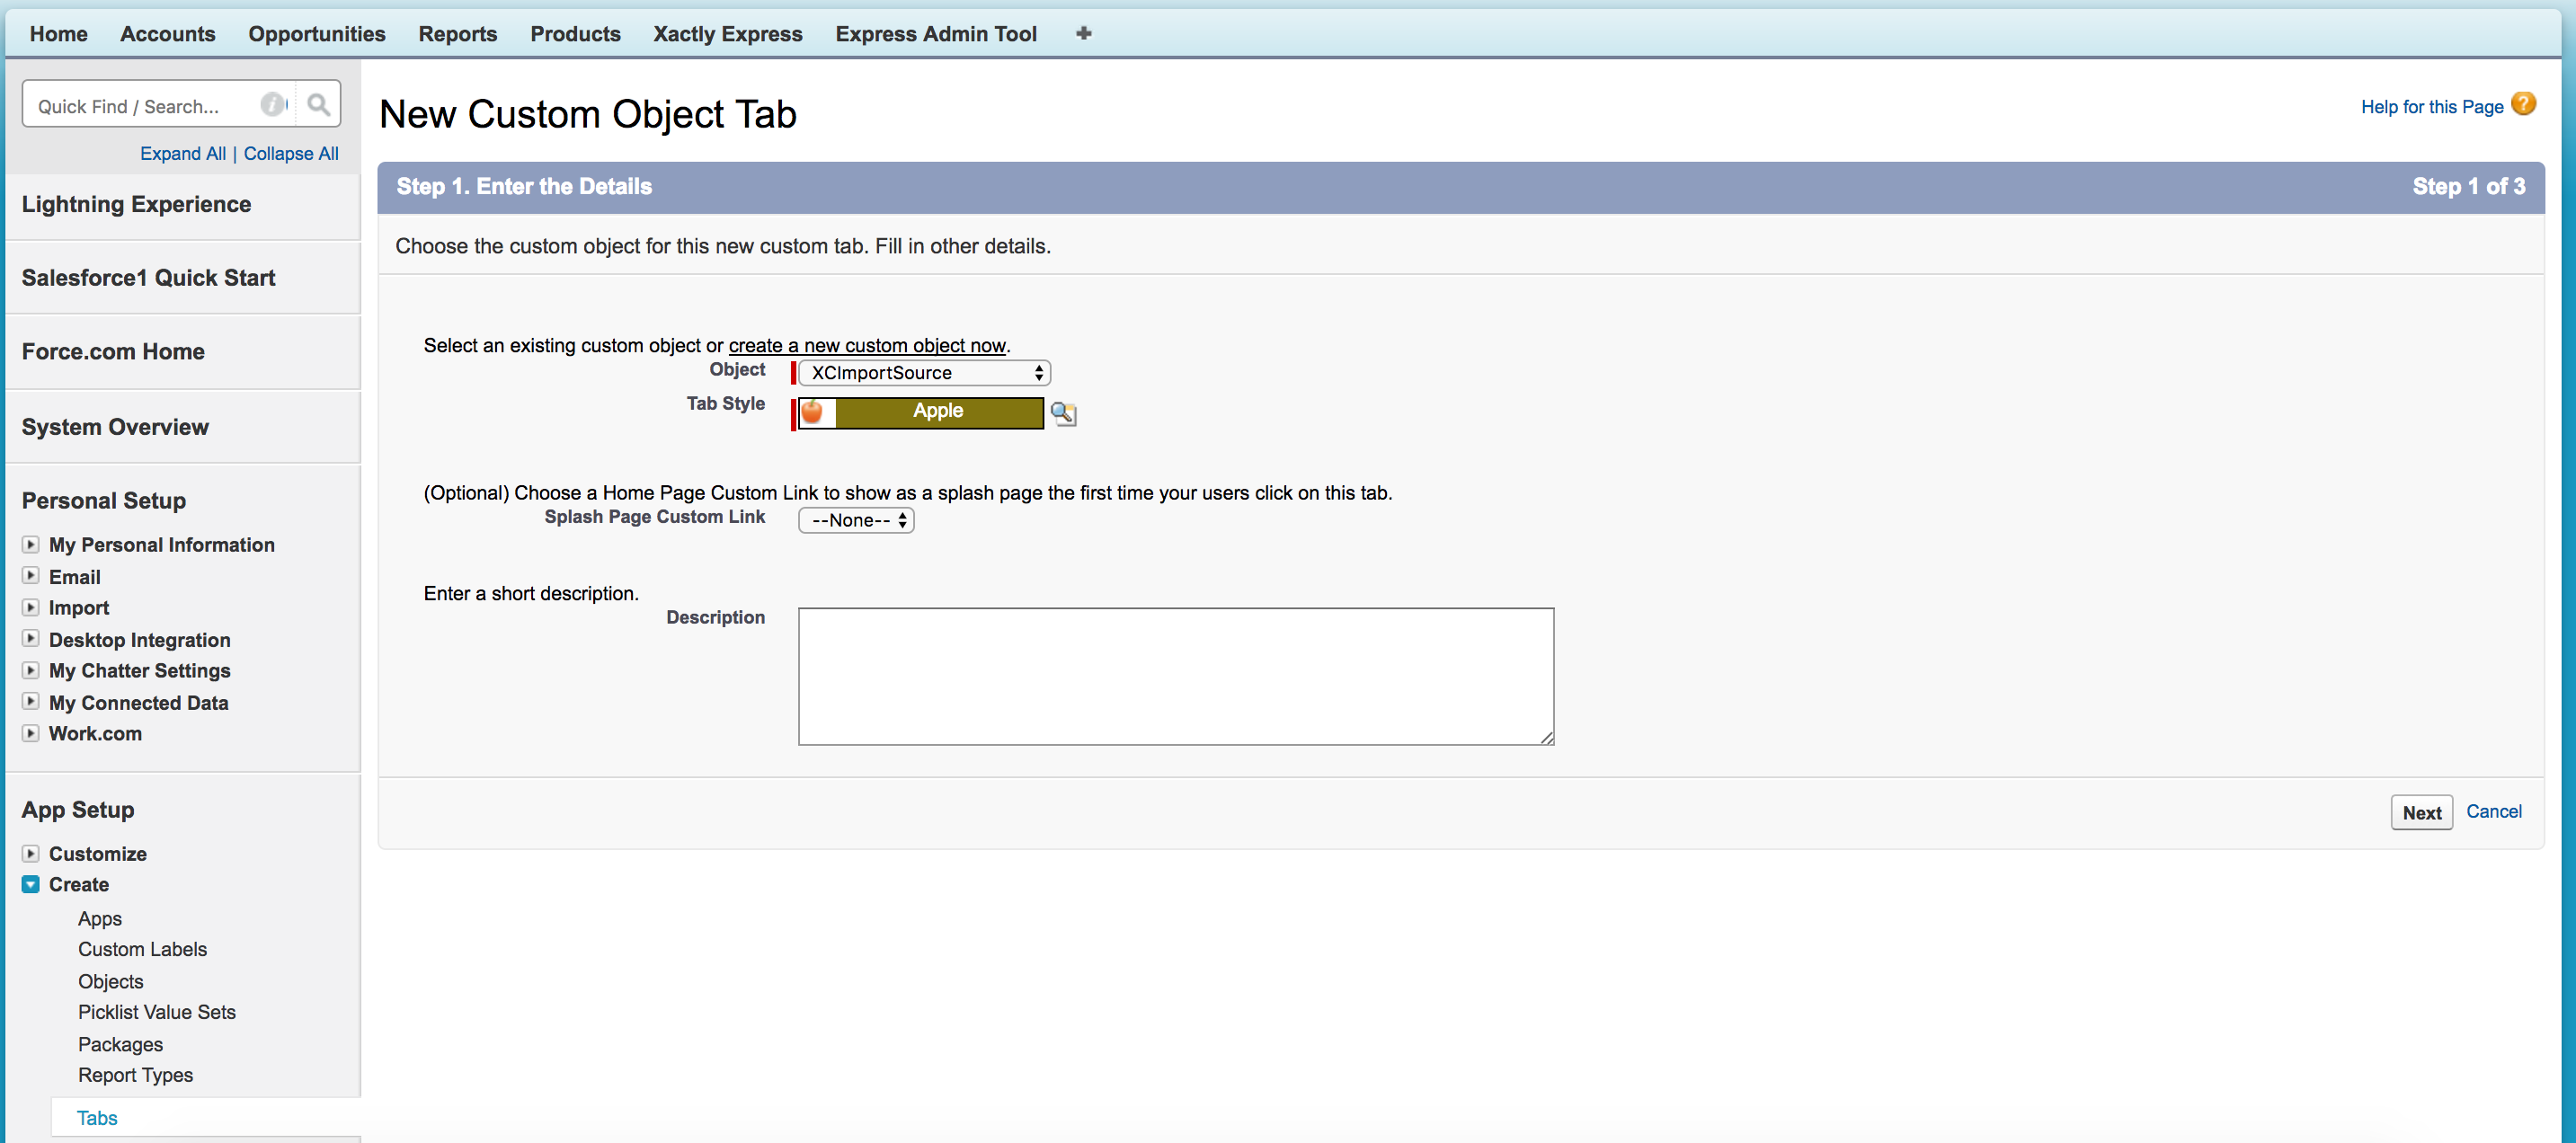Open Picklist Value Sets under Create
The width and height of the screenshot is (2576, 1143).
[157, 1012]
